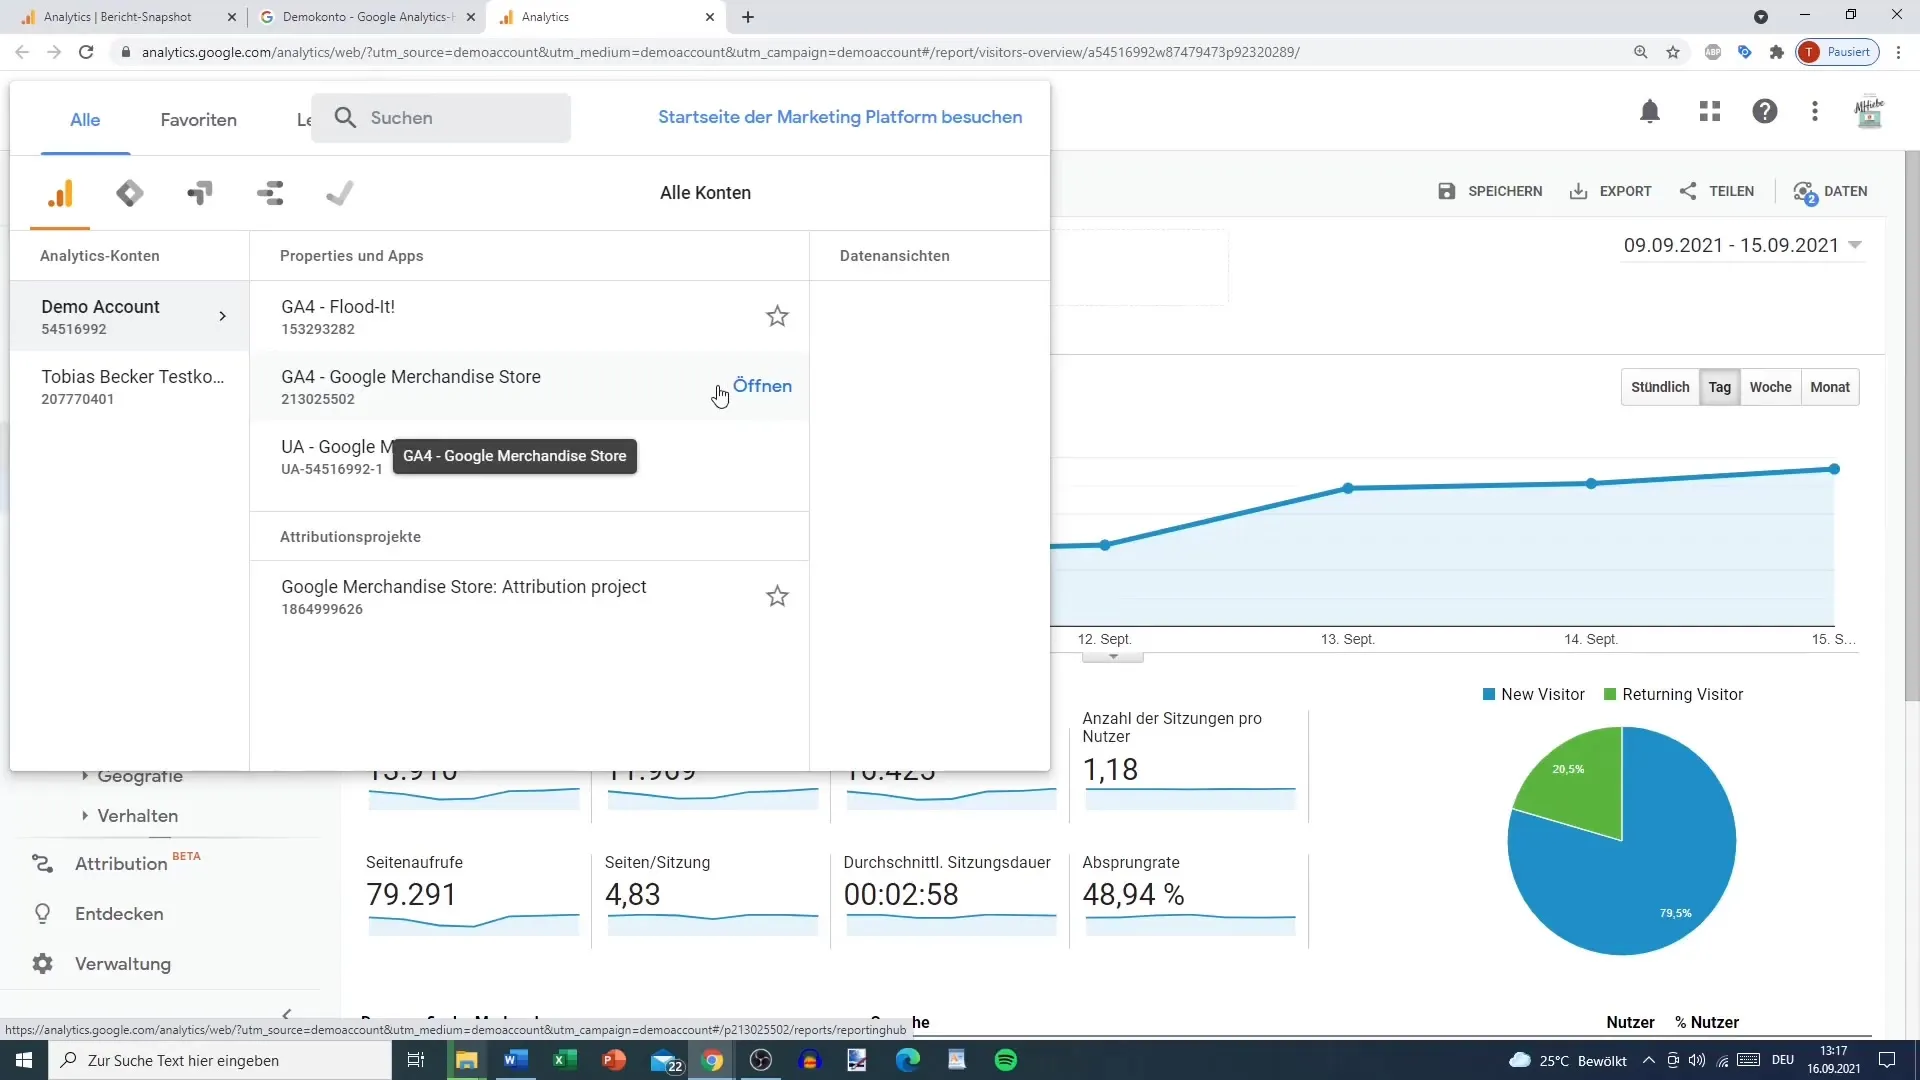Select Google Merchandise Store Attribution project
This screenshot has width=1920, height=1080.
tap(529, 596)
